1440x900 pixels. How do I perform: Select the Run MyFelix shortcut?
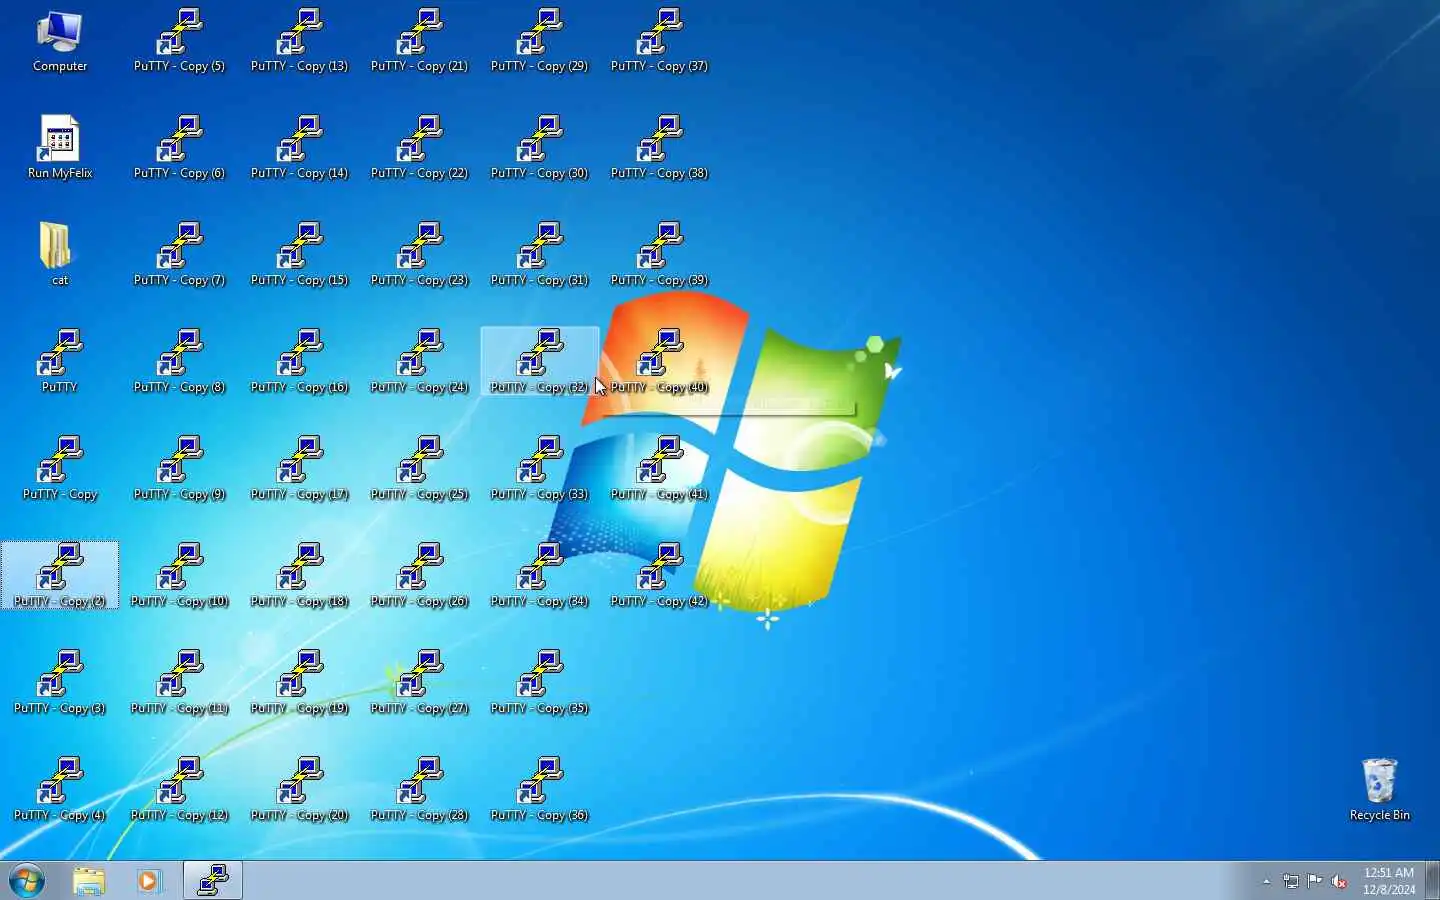point(60,148)
